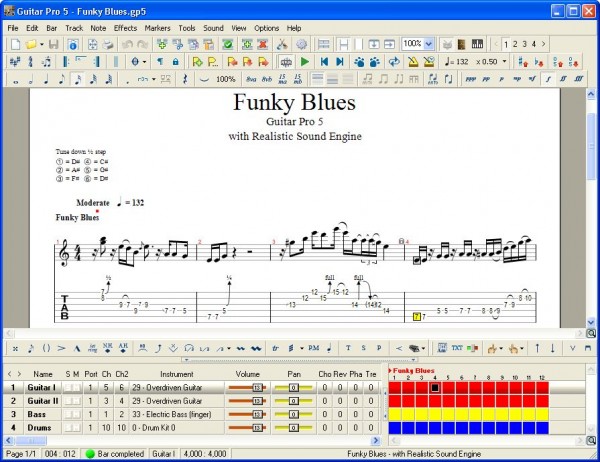Open the Markers menu
Screen dimensions: 600x462
click(x=157, y=28)
